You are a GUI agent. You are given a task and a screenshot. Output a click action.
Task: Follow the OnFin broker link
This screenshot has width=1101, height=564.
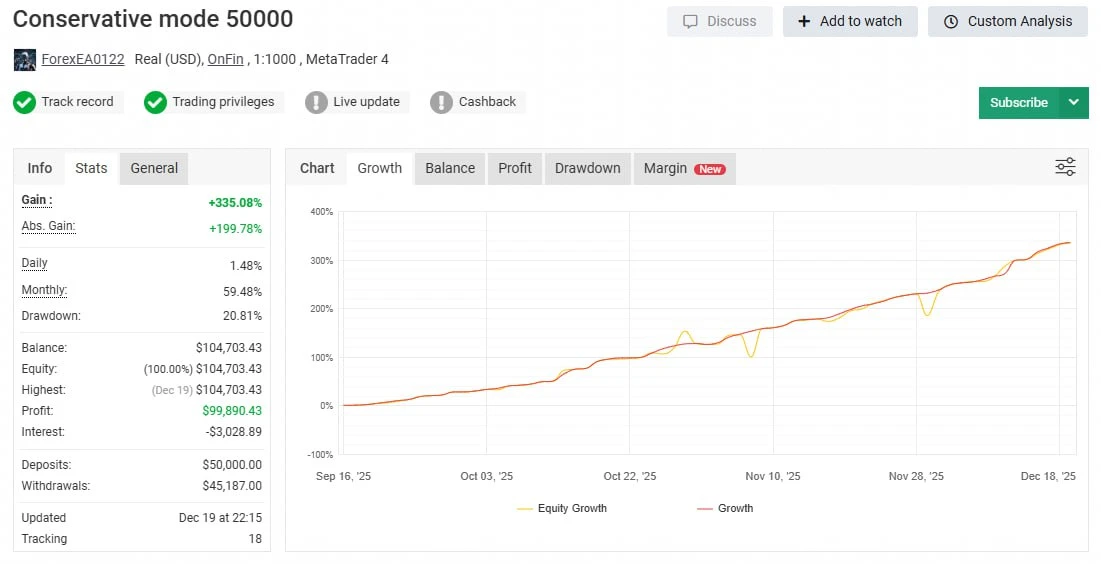point(225,59)
